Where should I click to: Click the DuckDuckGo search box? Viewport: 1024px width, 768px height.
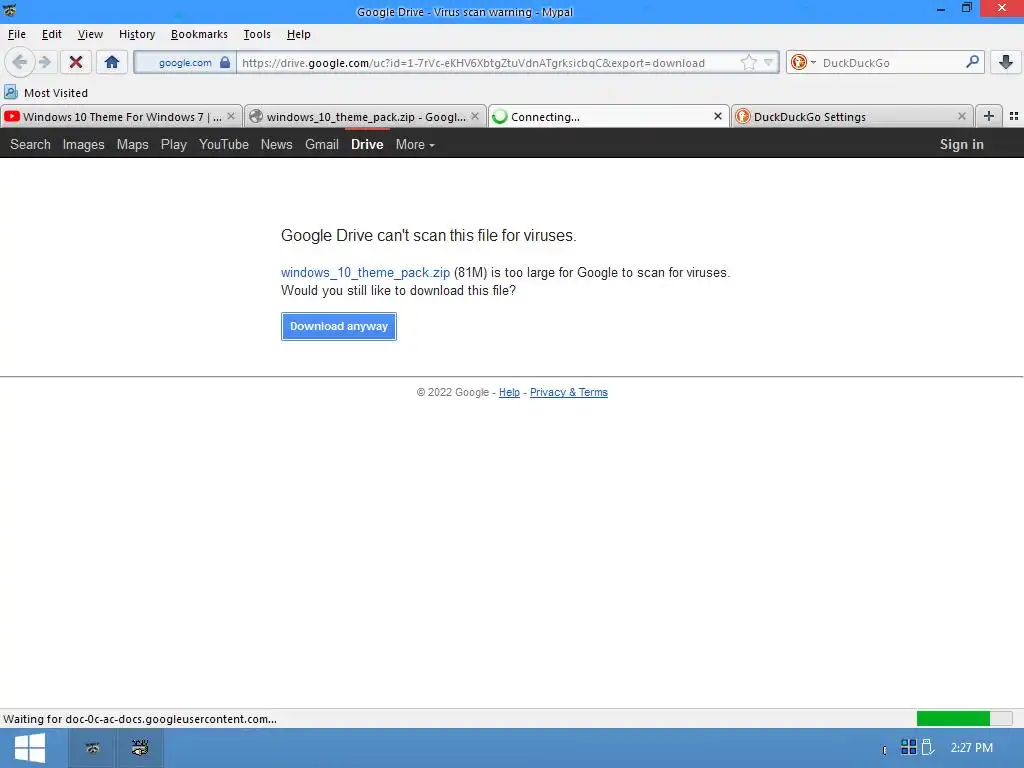pyautogui.click(x=891, y=63)
